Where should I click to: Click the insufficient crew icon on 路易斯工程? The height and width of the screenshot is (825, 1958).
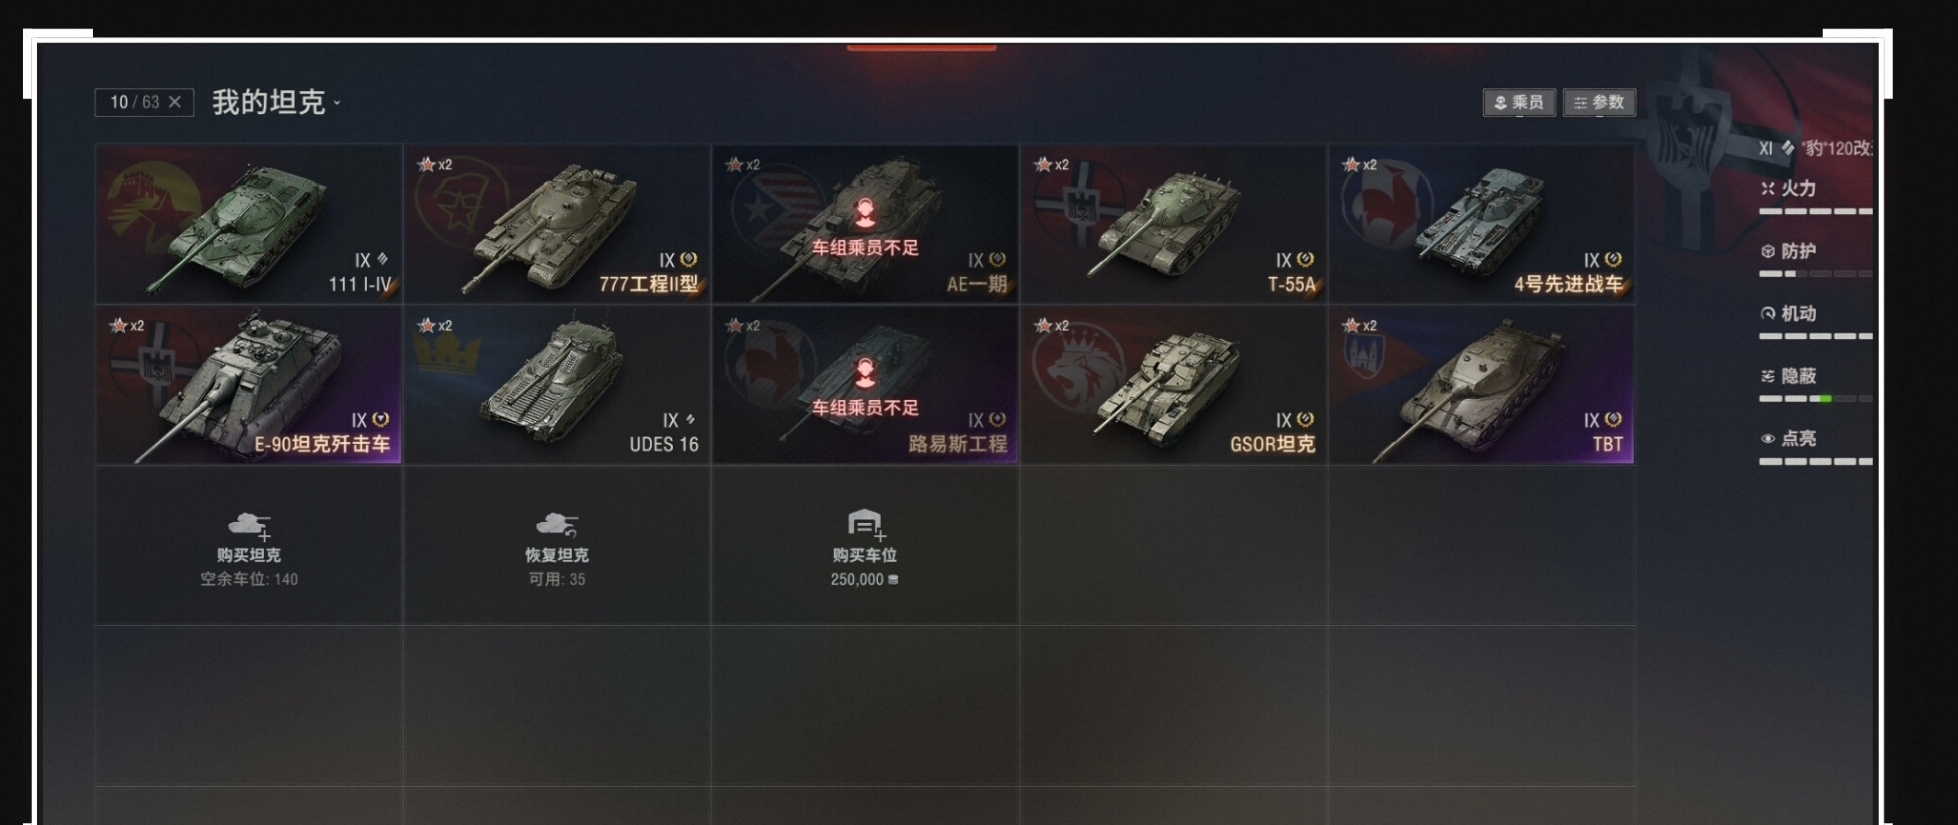coord(865,372)
